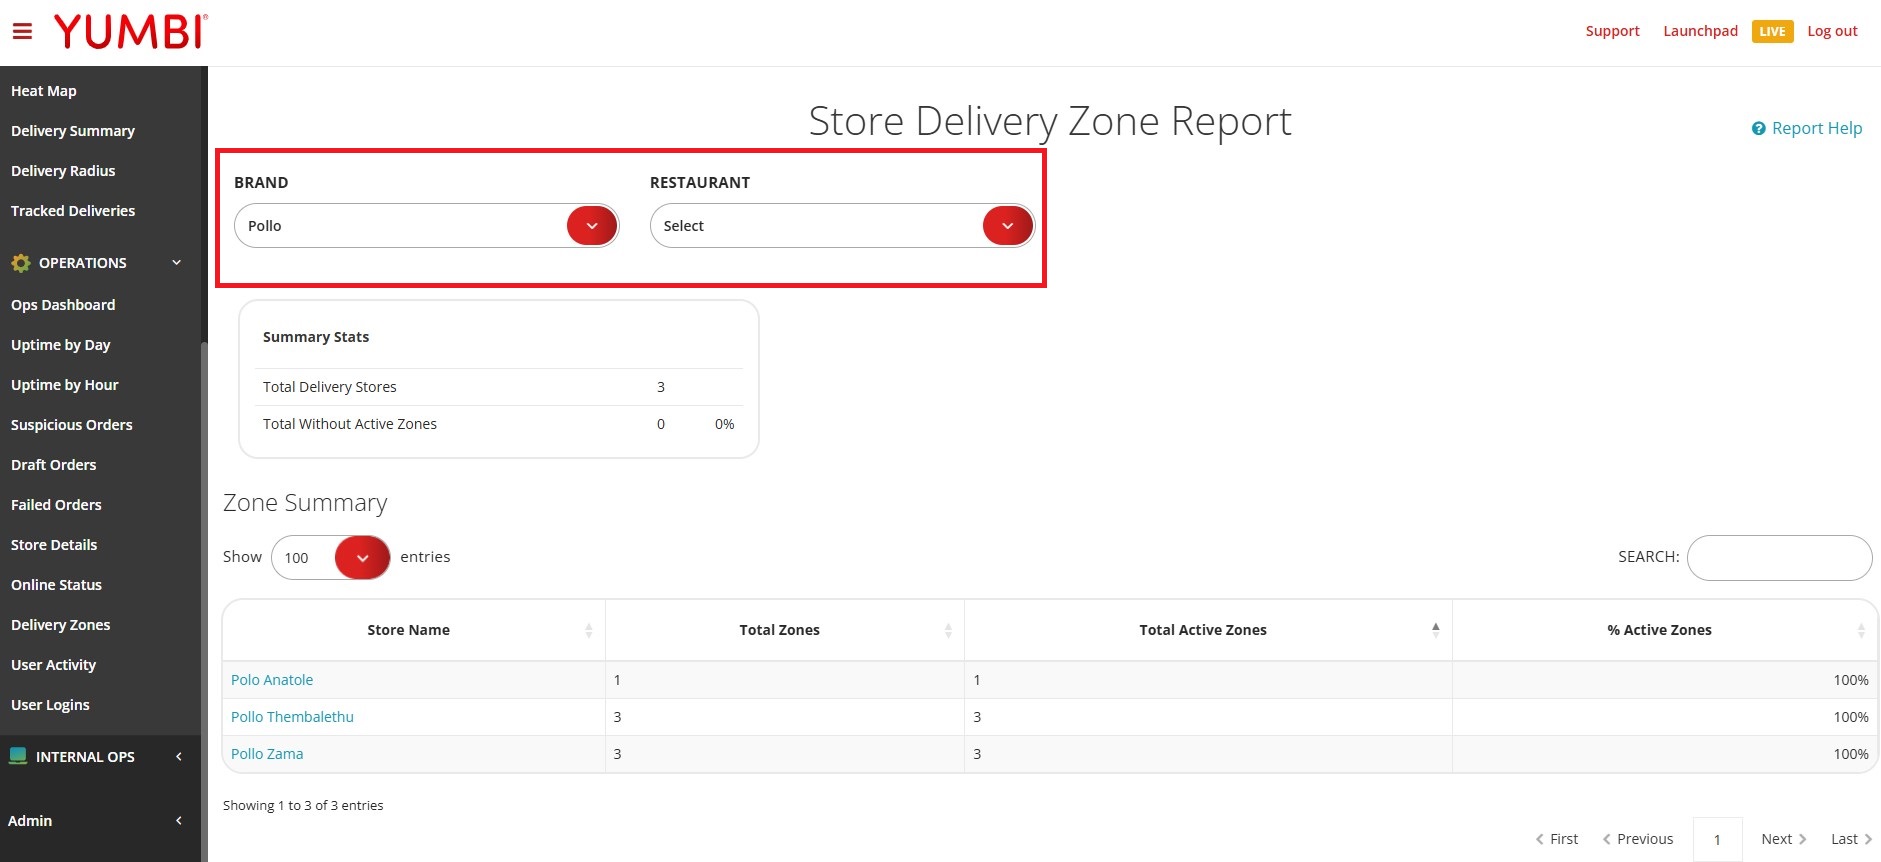Click the Launchpad link
The image size is (1881, 862).
pos(1700,31)
